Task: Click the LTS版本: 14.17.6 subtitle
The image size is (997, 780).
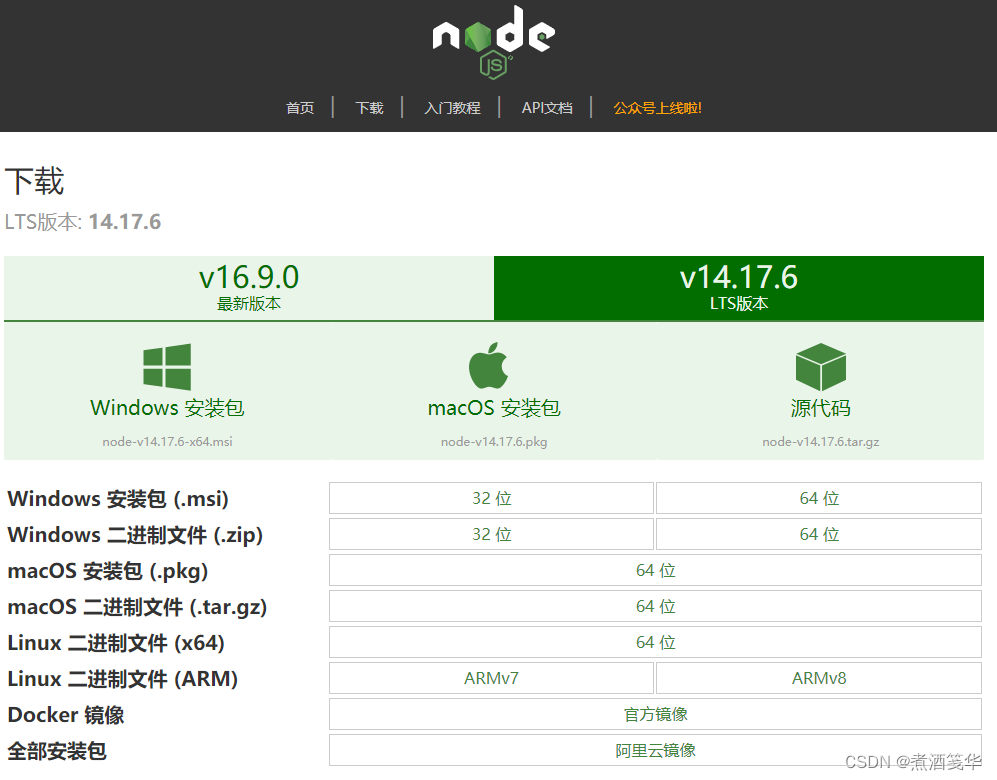Action: pyautogui.click(x=83, y=222)
